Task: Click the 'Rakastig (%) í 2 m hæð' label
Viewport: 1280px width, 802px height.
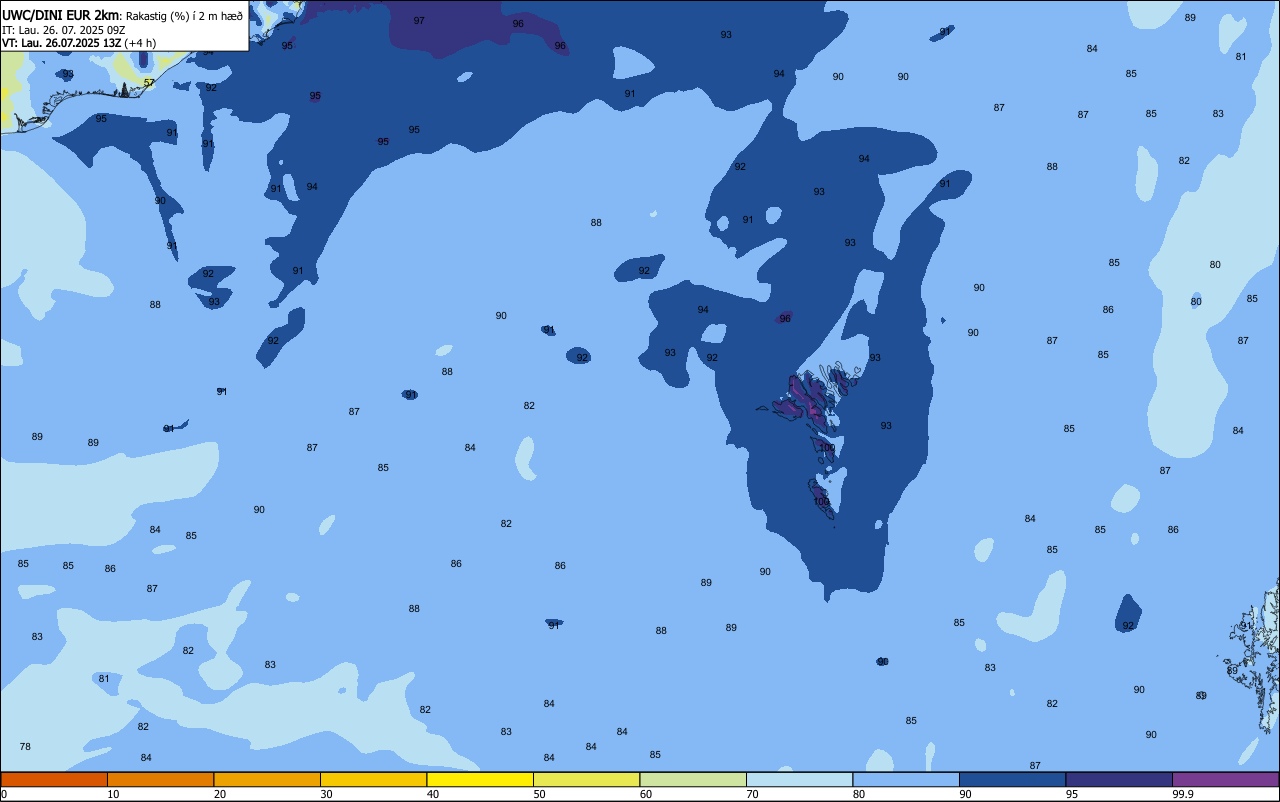Action: [x=184, y=16]
